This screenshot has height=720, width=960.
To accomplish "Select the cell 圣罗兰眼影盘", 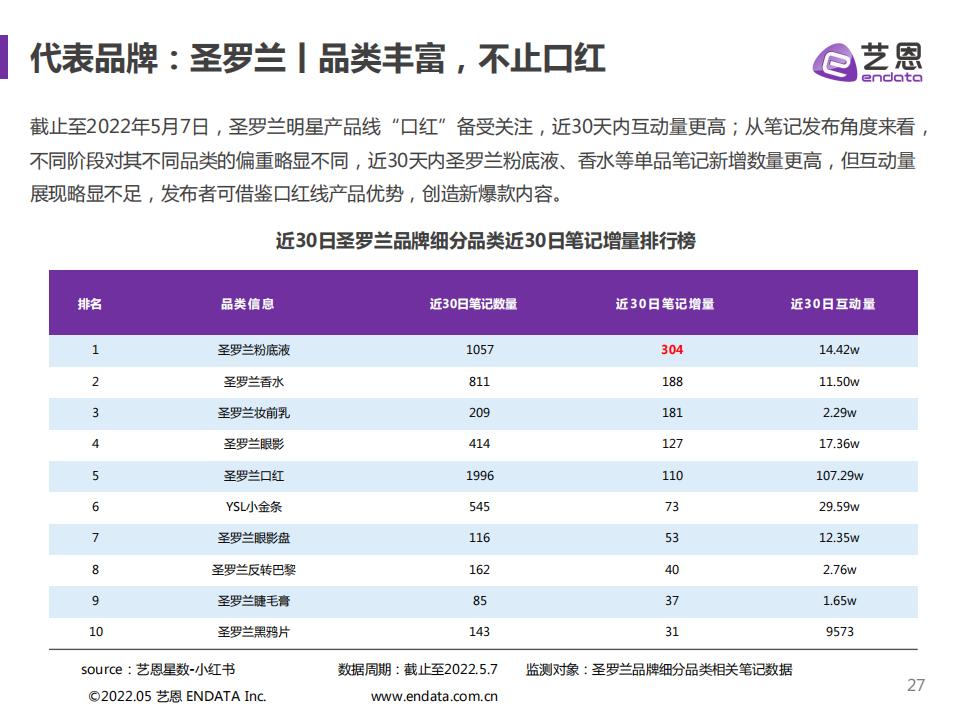I will 253,538.
